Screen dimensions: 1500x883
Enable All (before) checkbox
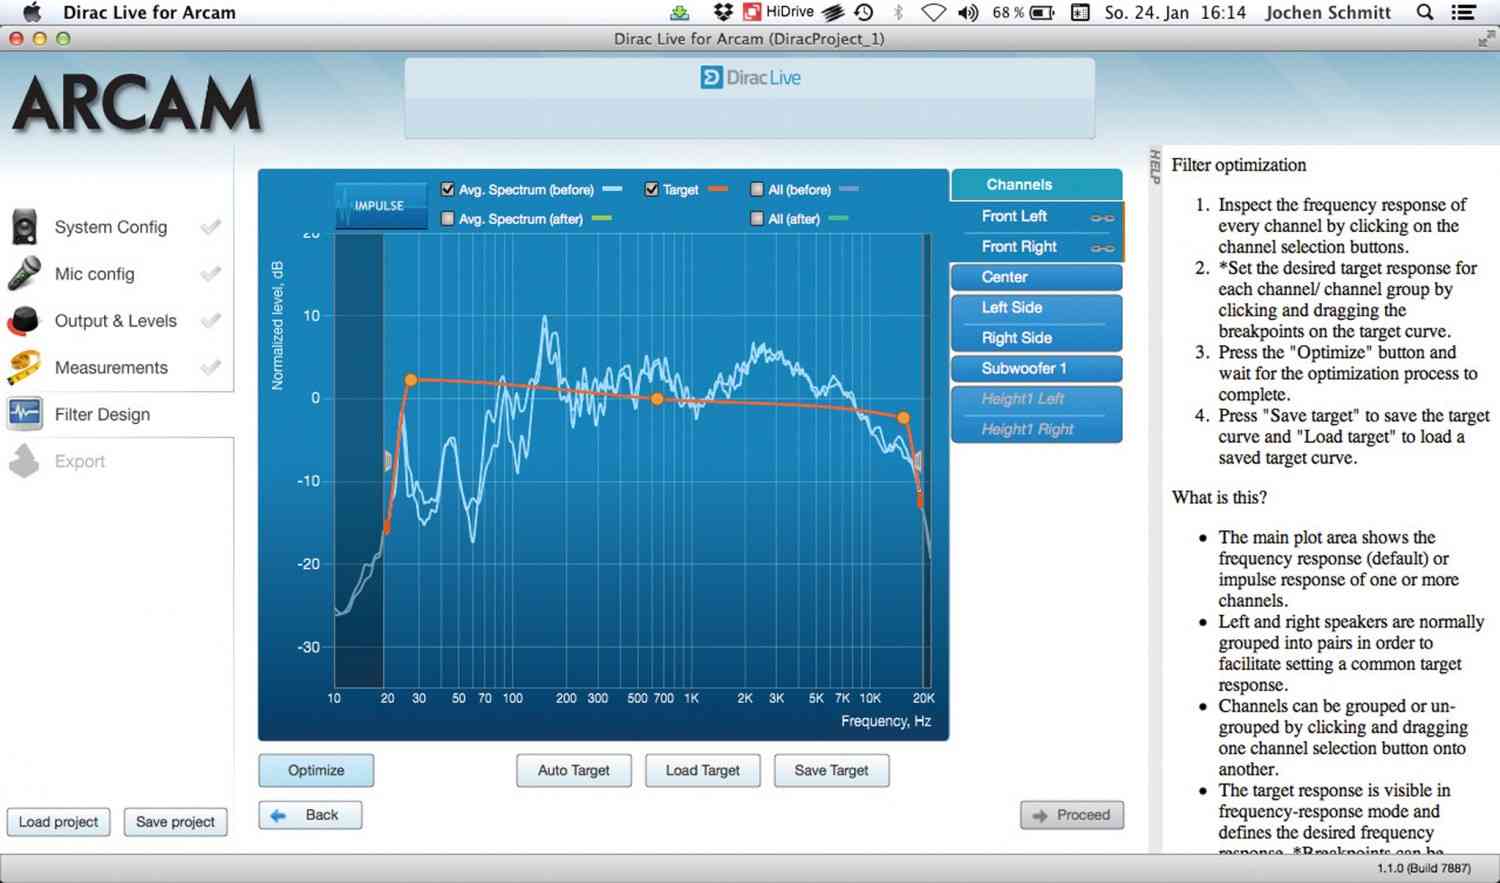757,189
